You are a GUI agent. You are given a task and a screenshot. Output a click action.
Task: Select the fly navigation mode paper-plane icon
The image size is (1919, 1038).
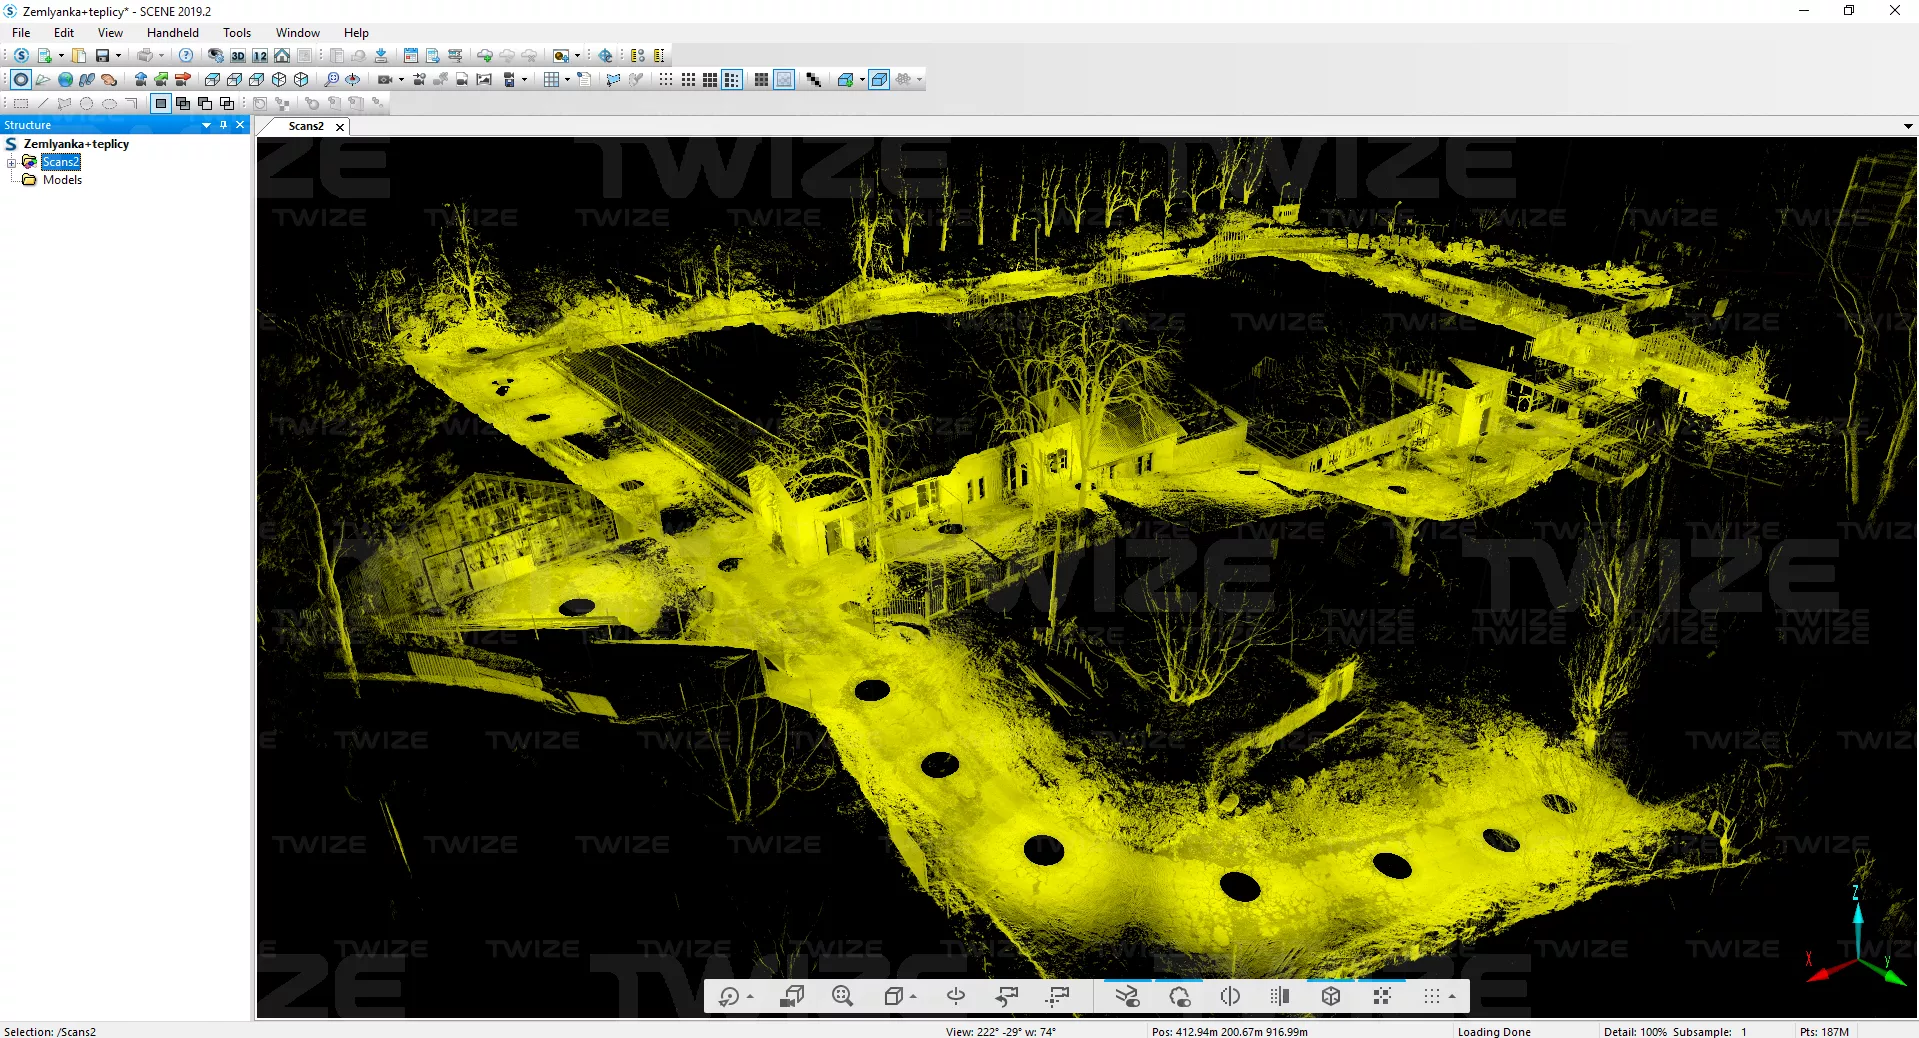(x=43, y=80)
